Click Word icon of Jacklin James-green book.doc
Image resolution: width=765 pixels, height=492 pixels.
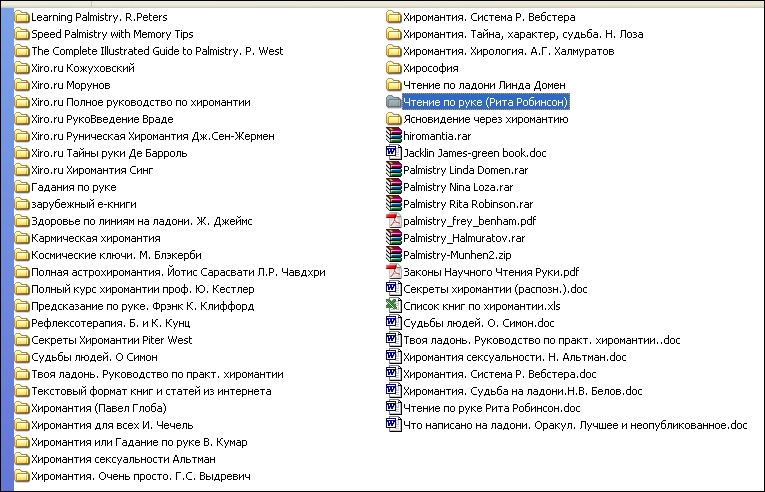pos(393,152)
